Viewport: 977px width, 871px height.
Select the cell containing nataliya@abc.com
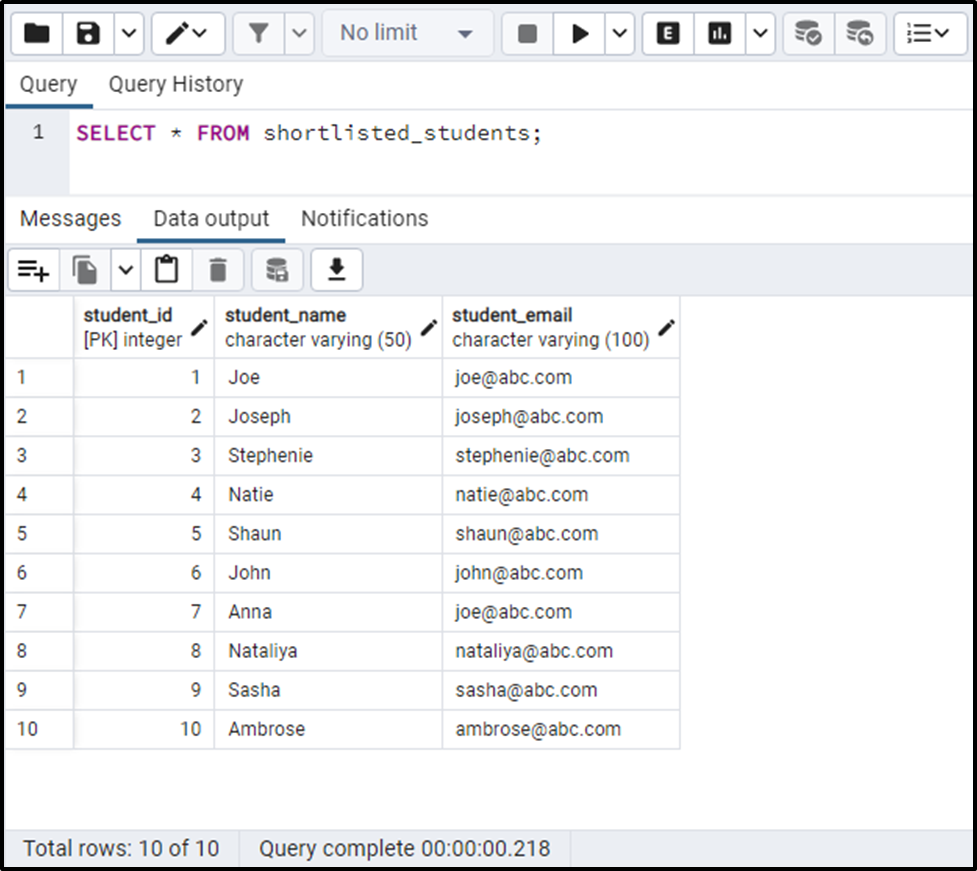click(560, 651)
